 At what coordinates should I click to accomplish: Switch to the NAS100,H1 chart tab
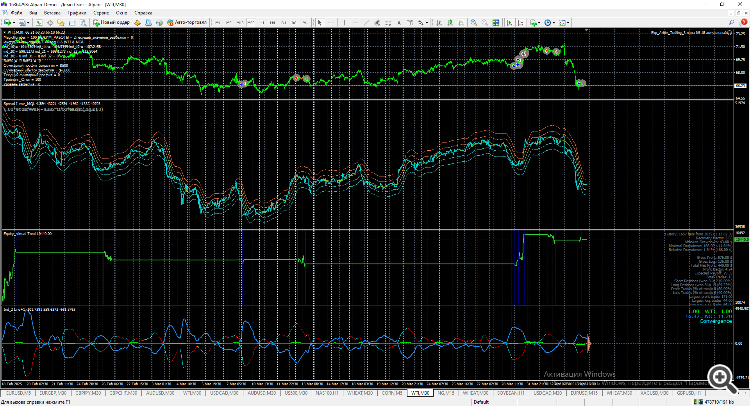(x=327, y=393)
